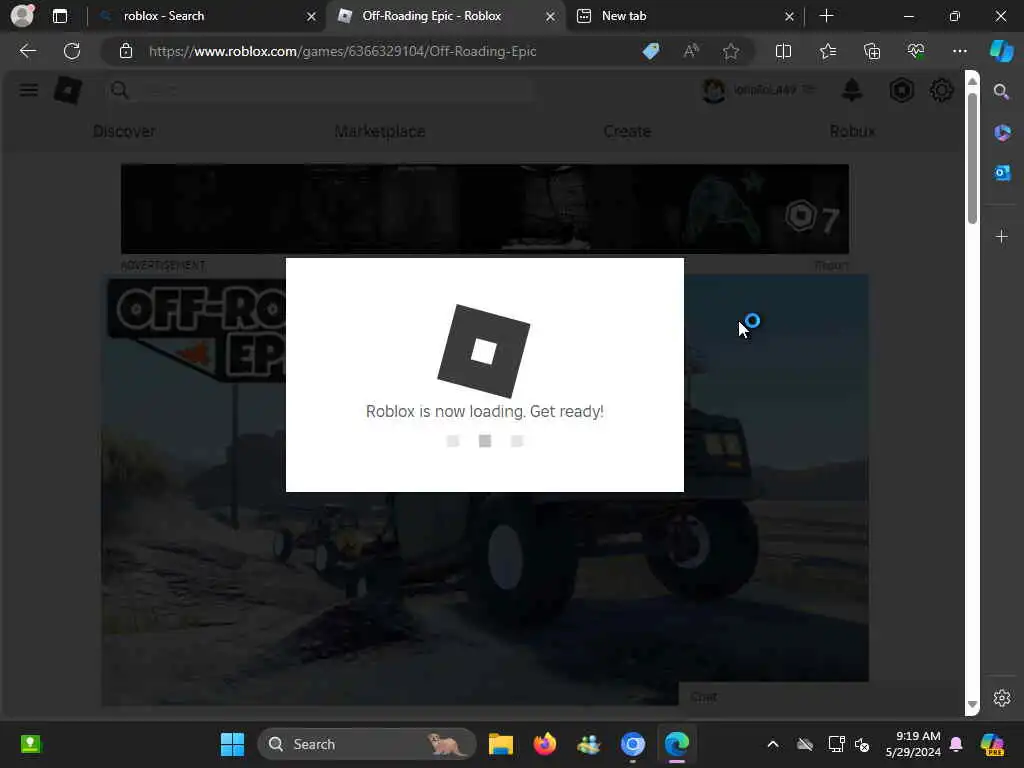Click the scrollbar up arrow
Viewport: 1024px width, 768px height.
coord(972,80)
